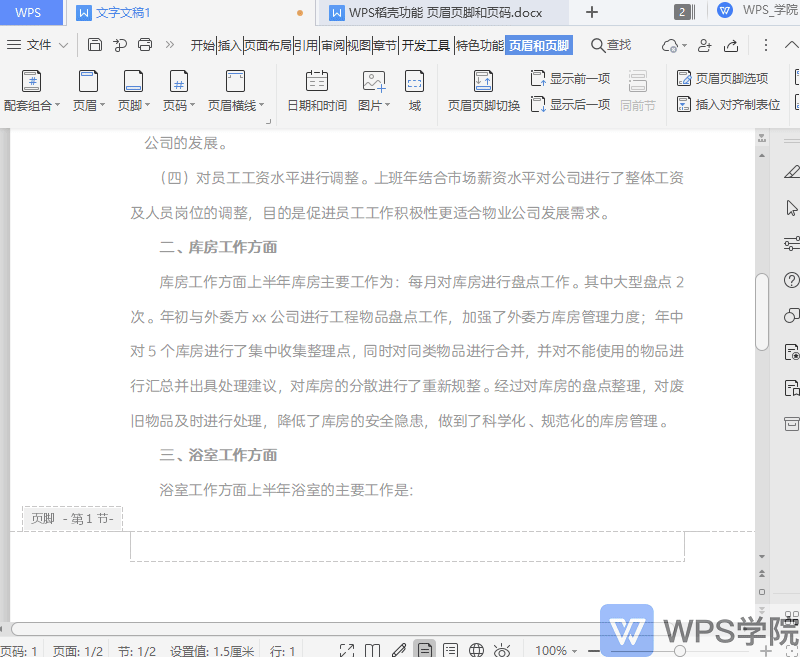Image resolution: width=800 pixels, height=657 pixels.
Task: Open the 配套组合 dropdown
Action: 32,91
